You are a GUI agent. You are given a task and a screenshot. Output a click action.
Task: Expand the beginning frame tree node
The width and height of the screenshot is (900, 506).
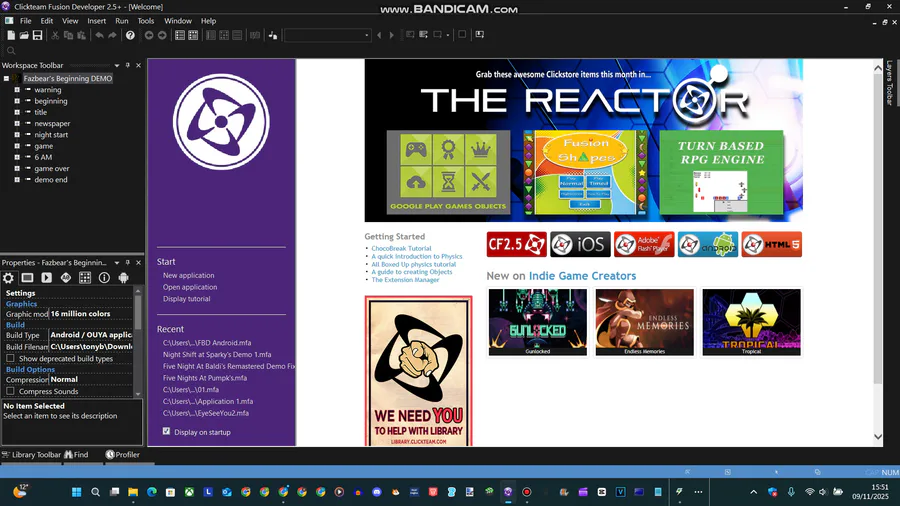17,101
